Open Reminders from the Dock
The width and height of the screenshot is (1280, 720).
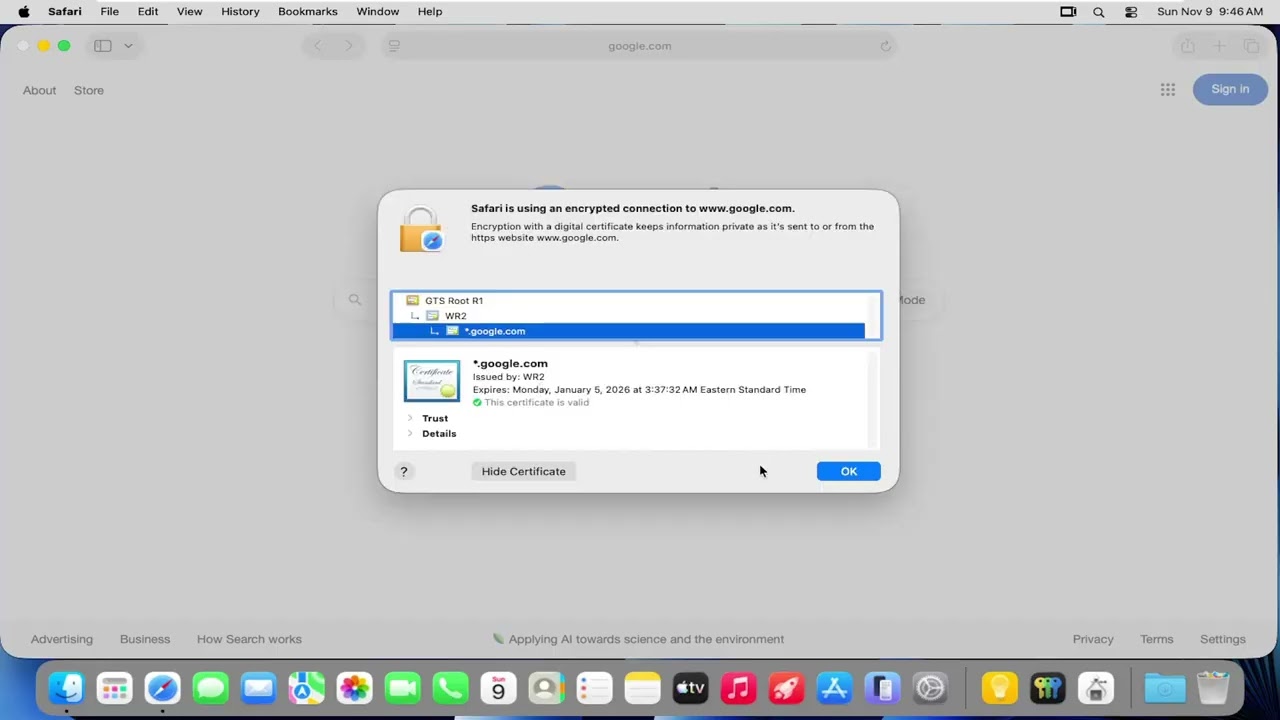click(x=594, y=688)
